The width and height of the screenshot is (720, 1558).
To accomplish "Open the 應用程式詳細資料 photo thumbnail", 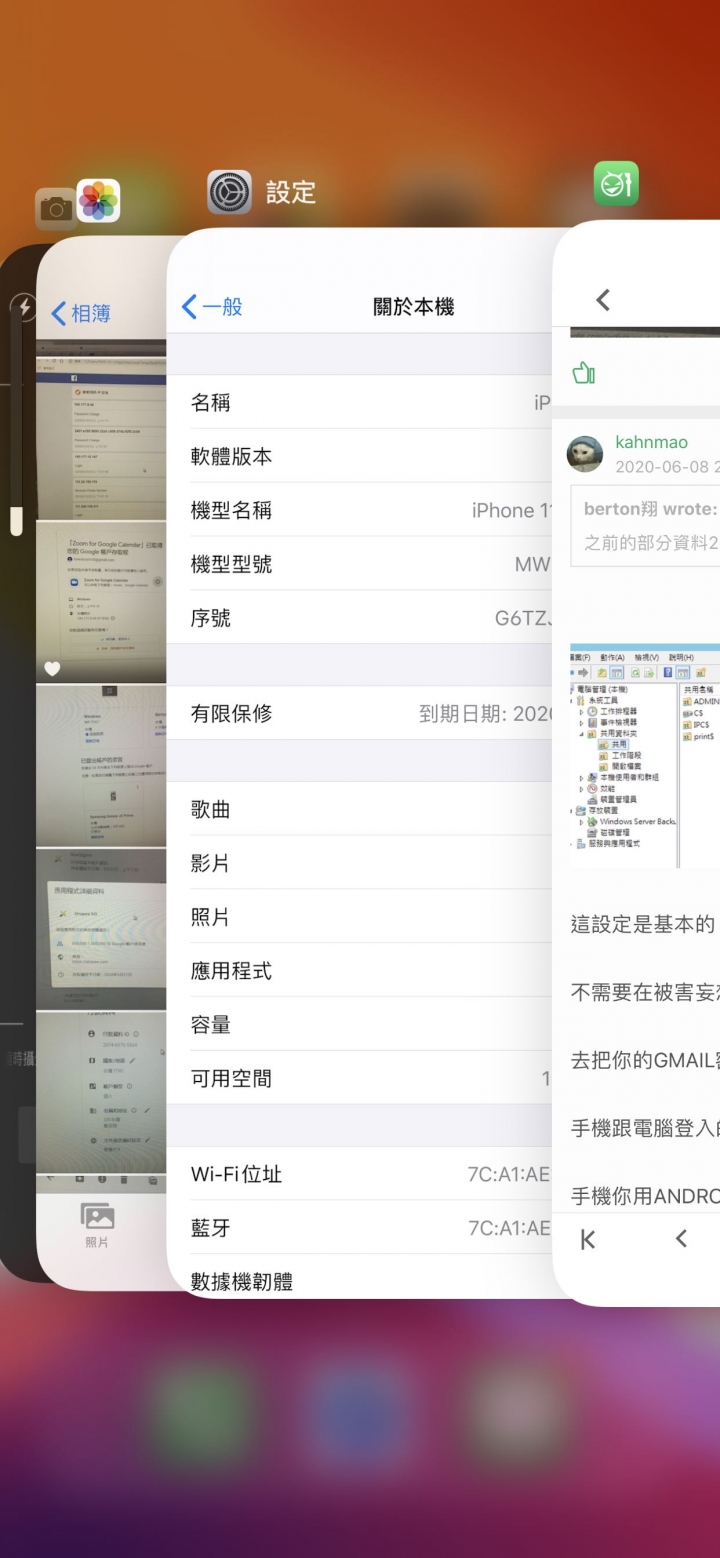I will coord(101,929).
